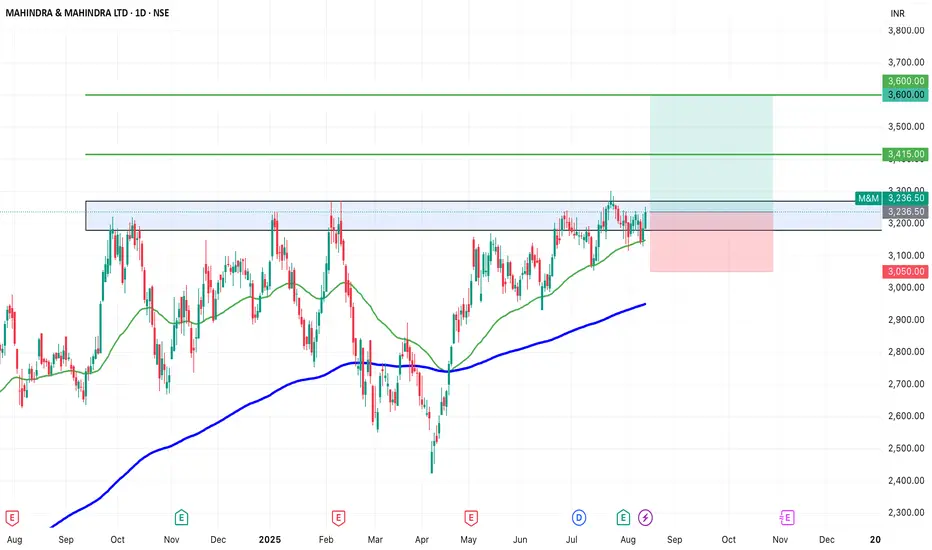Click the Feb time axis label
This screenshot has width=932, height=550.
click(326, 539)
